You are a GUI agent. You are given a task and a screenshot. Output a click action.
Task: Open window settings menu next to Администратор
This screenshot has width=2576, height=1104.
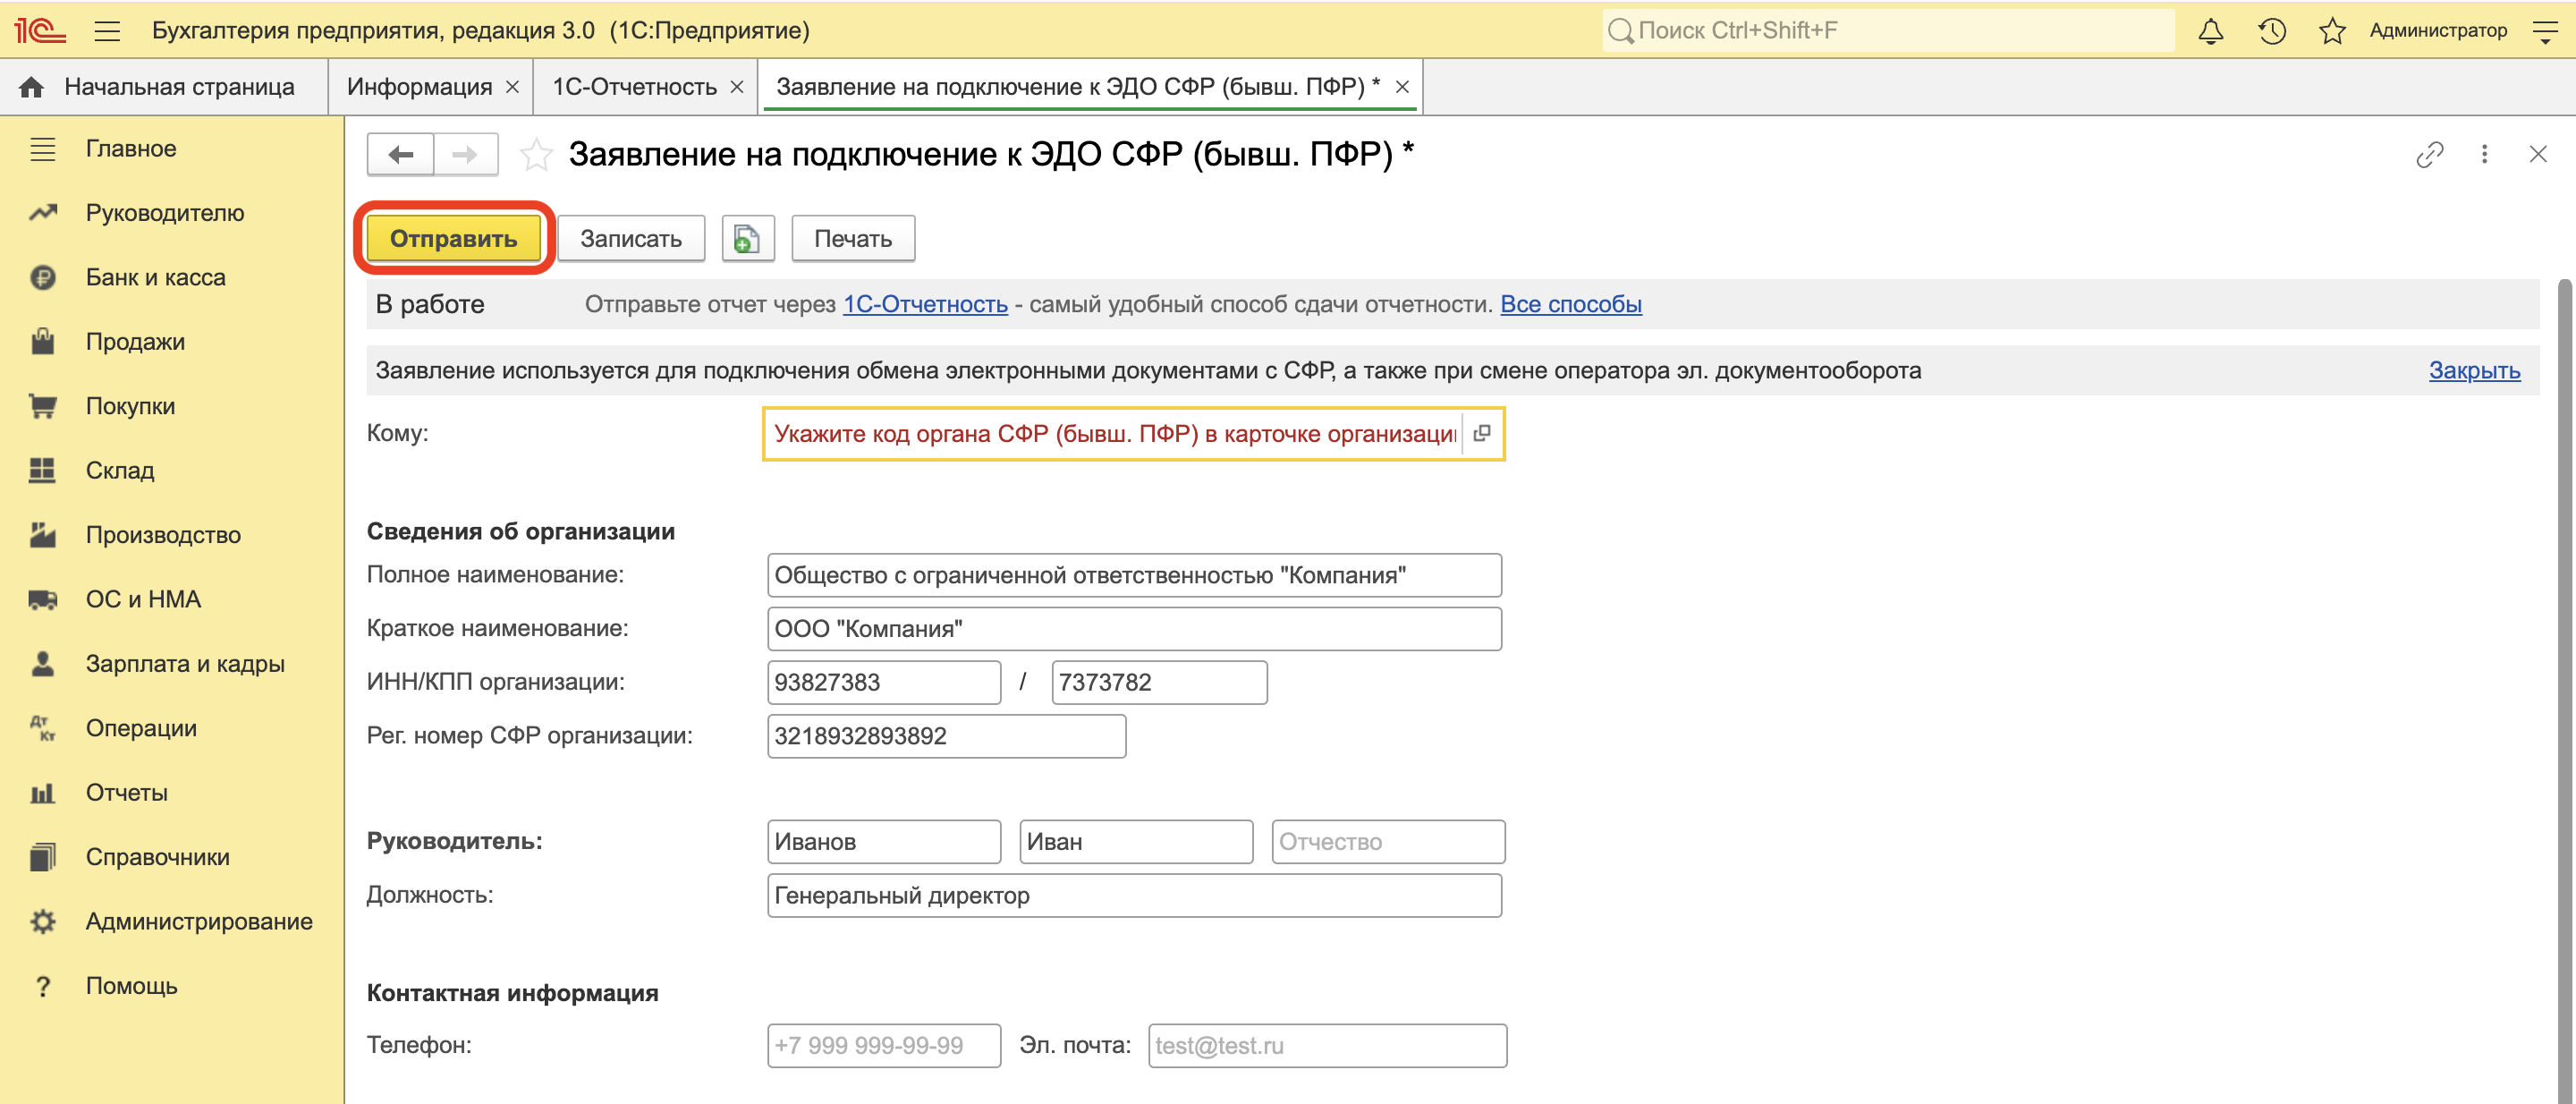(x=2544, y=31)
